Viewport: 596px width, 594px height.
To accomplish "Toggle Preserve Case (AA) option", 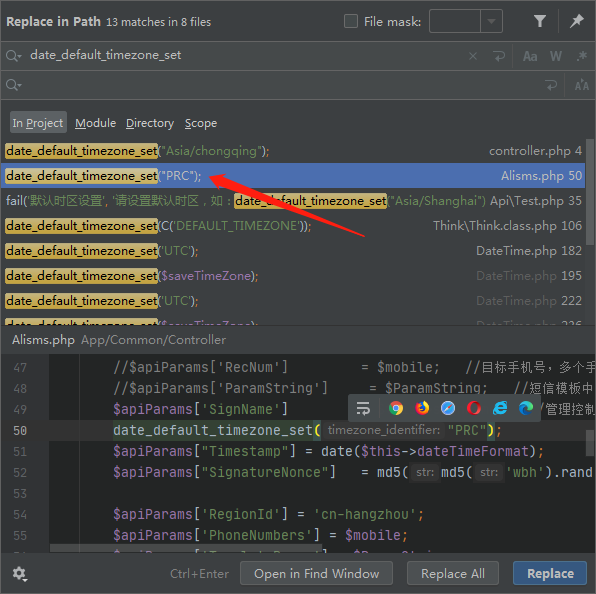I will click(x=582, y=85).
